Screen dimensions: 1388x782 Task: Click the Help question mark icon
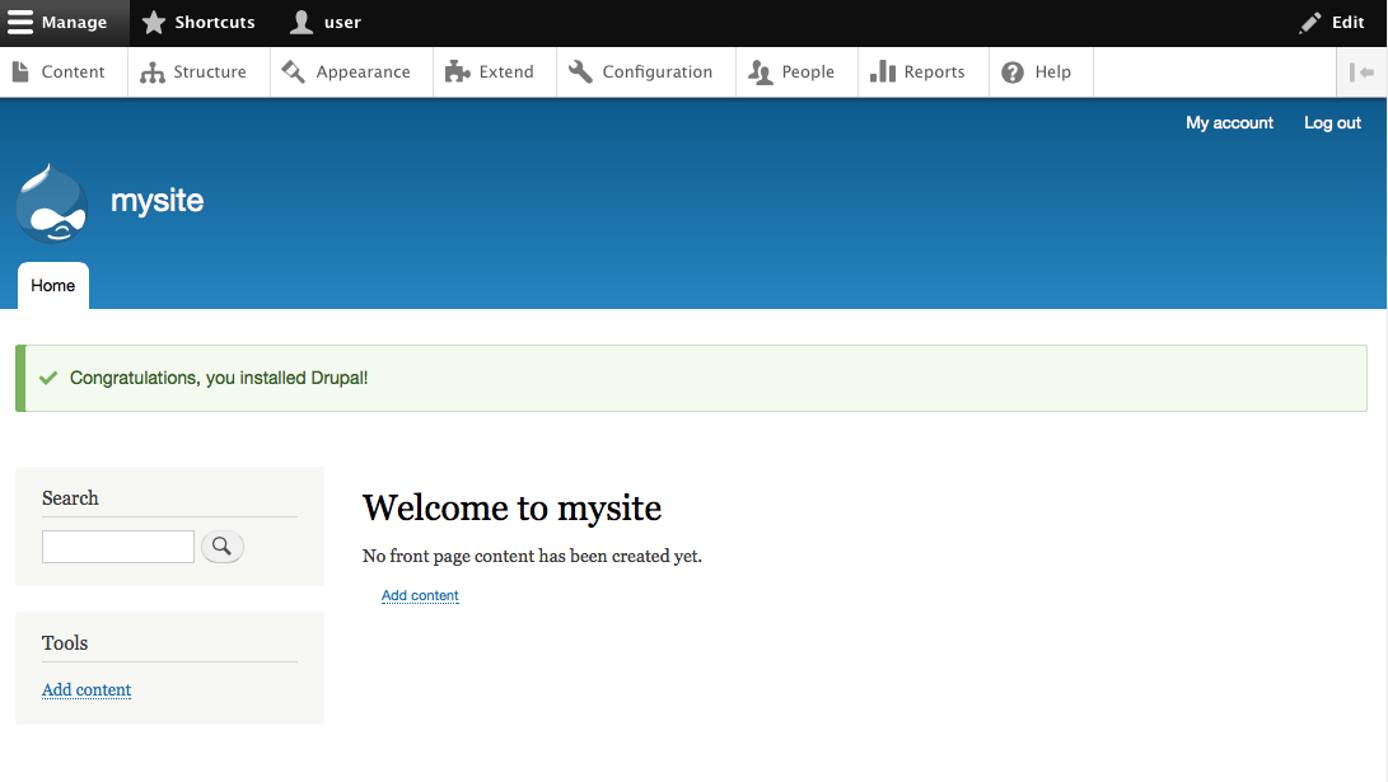coord(1012,71)
